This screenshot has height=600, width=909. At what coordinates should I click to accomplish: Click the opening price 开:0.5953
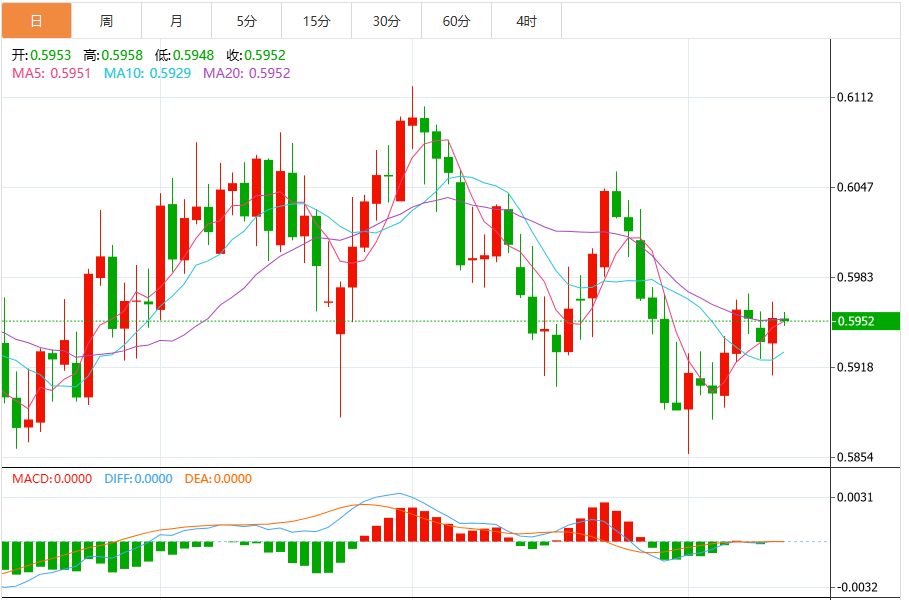tap(41, 55)
